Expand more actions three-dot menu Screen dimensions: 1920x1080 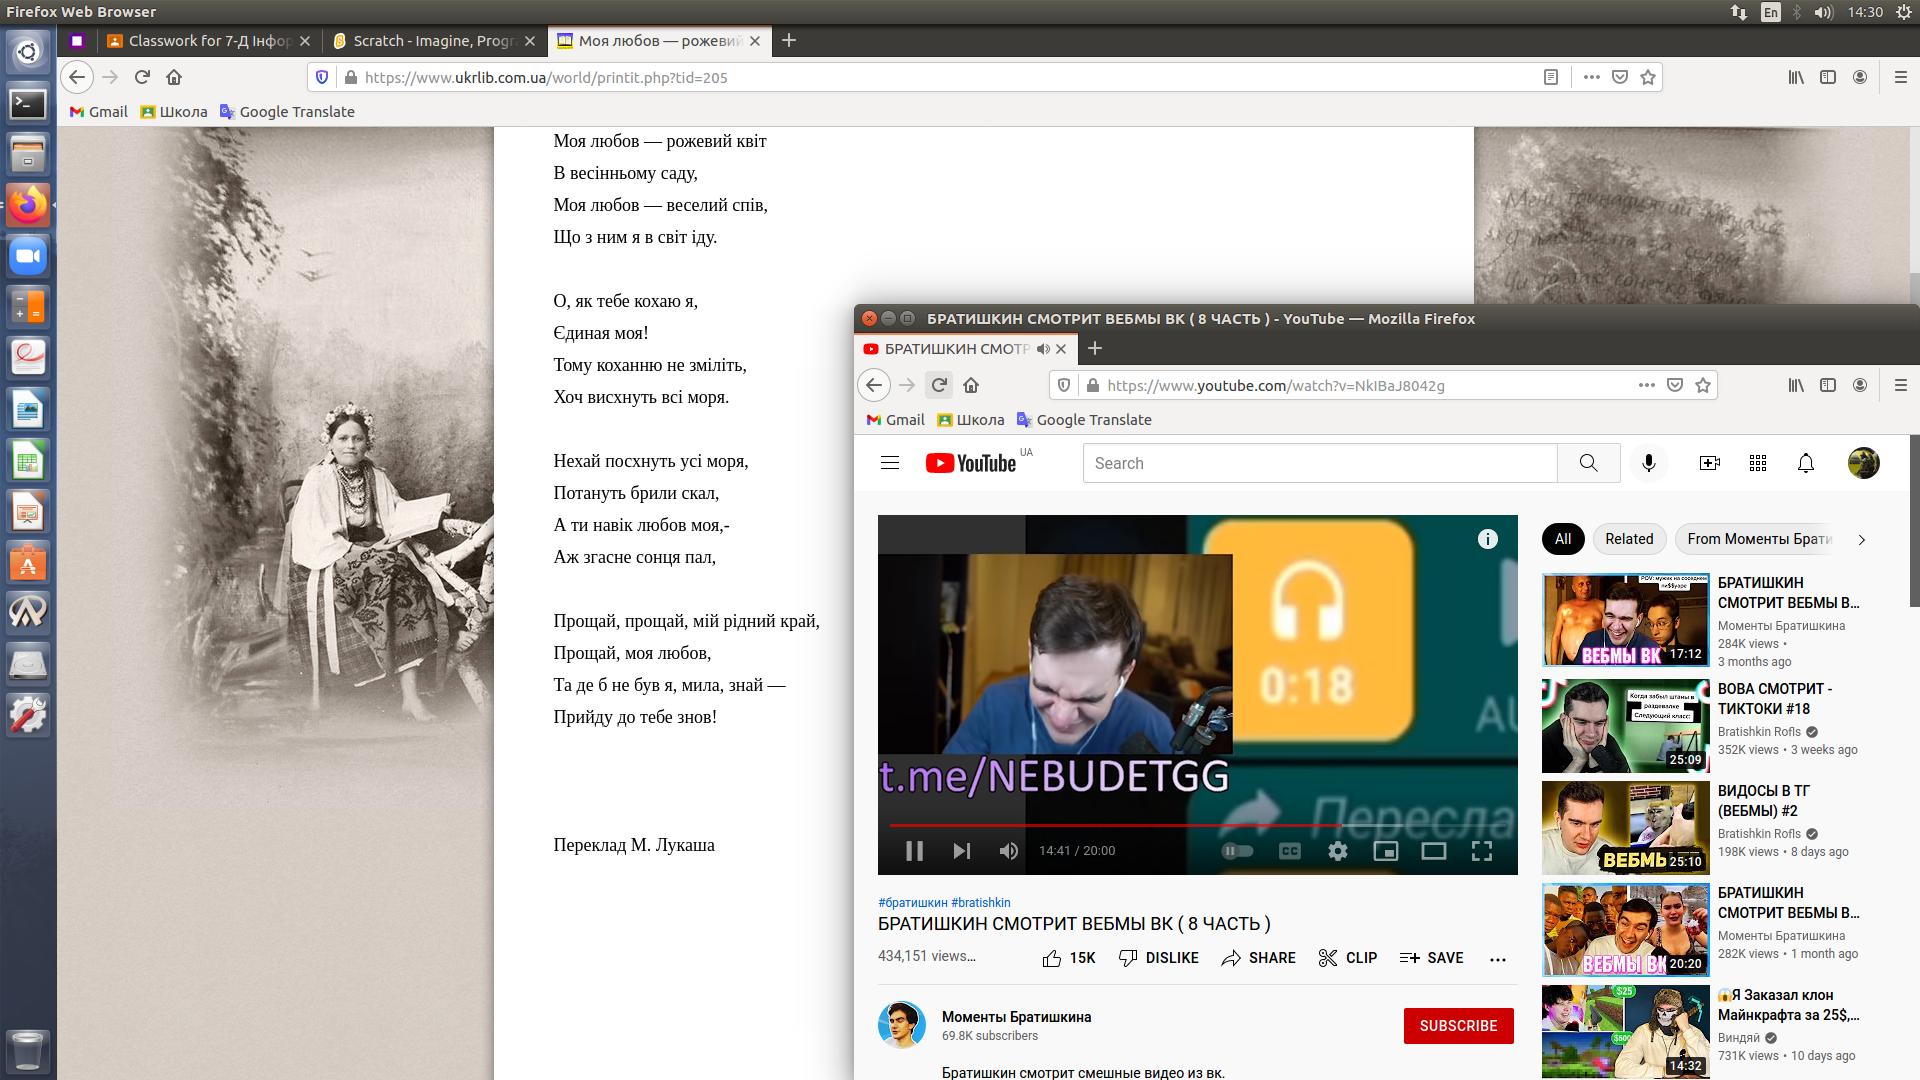pyautogui.click(x=1497, y=959)
